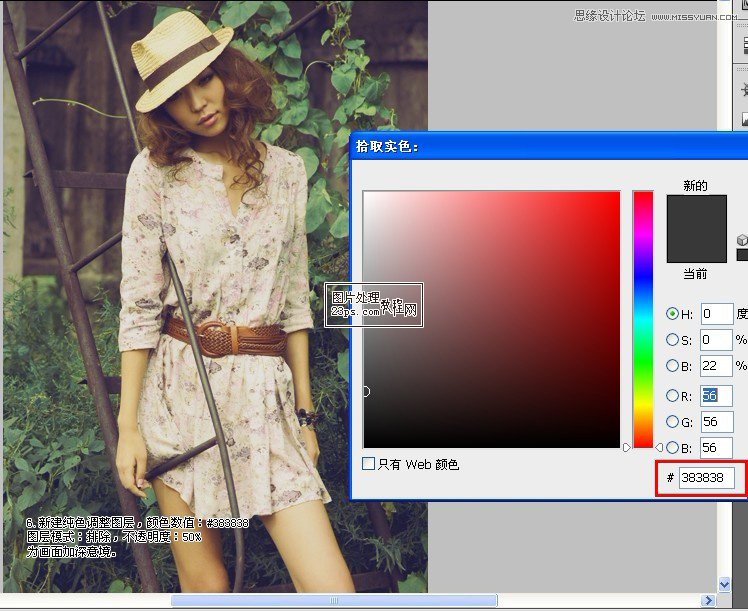748x611 pixels.
Task: Click the vertical scrollbar down arrow
Action: point(725,584)
